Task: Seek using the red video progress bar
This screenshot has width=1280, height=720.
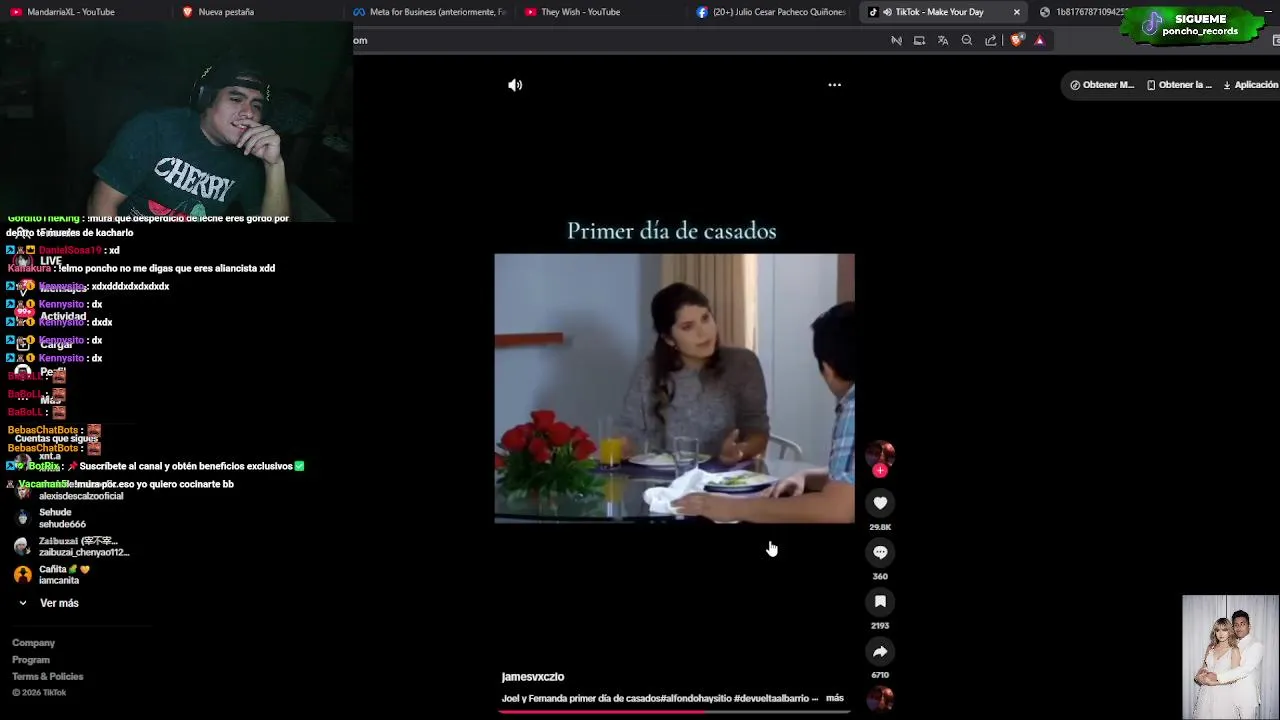Action: click(675, 711)
